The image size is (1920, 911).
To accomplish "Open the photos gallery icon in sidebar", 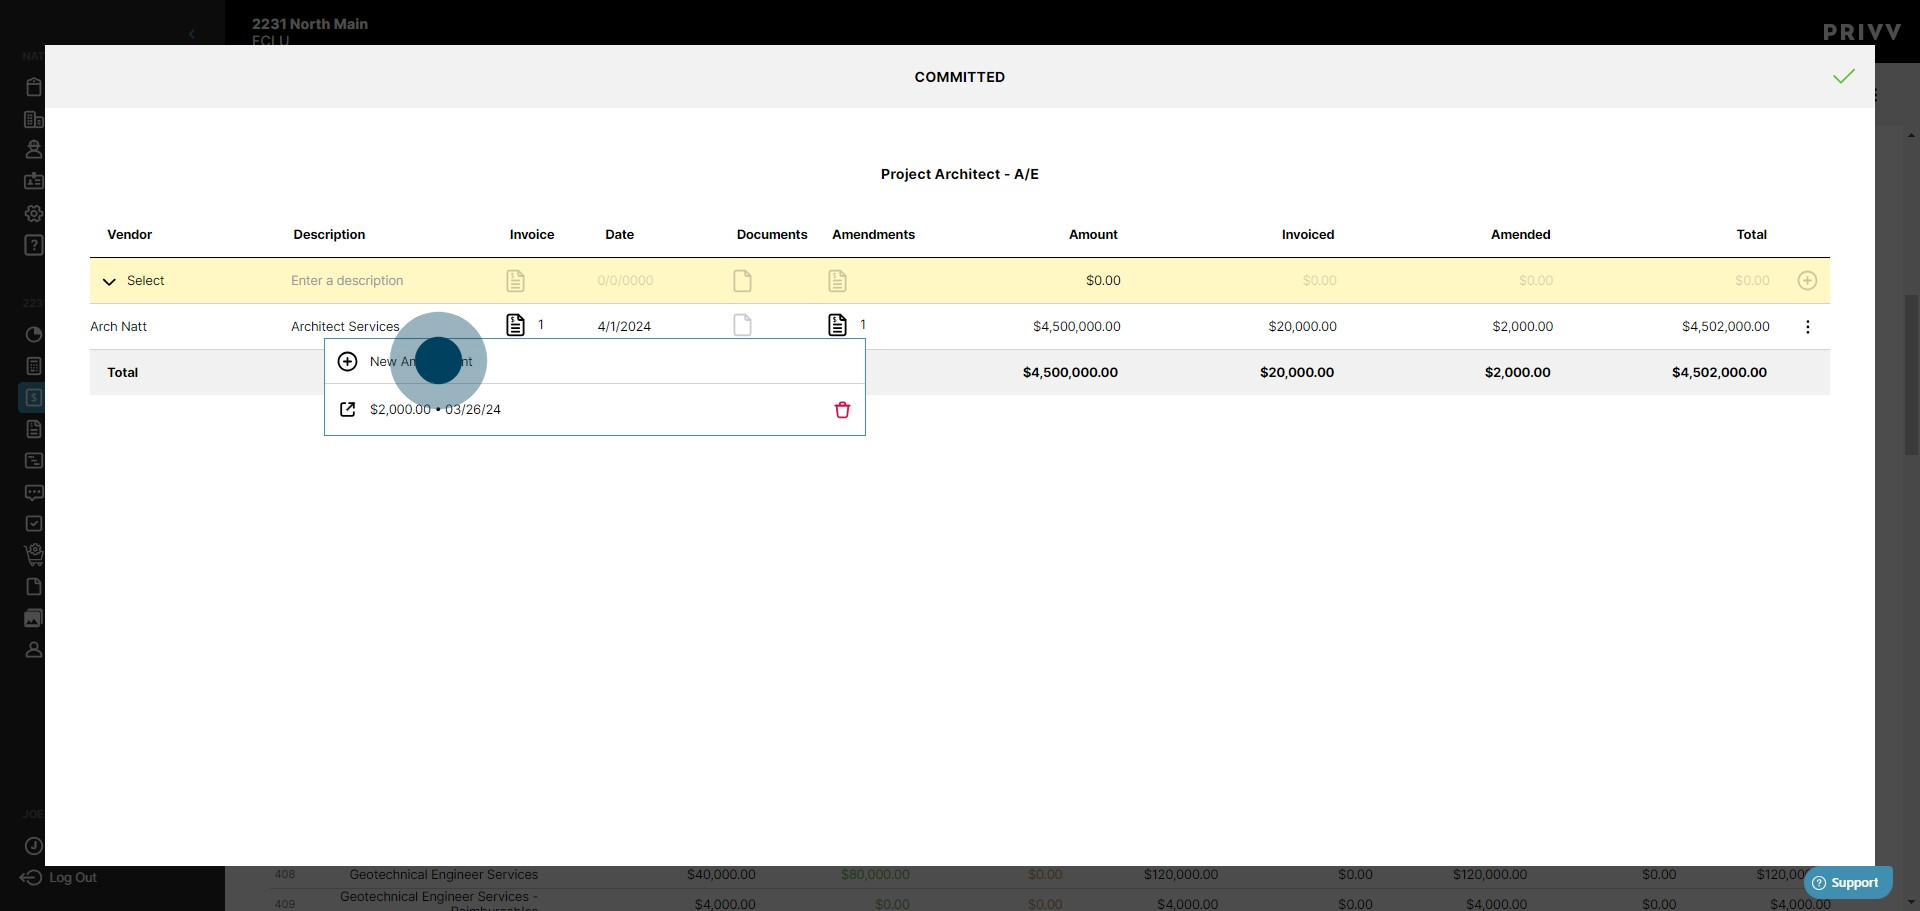I will [33, 618].
